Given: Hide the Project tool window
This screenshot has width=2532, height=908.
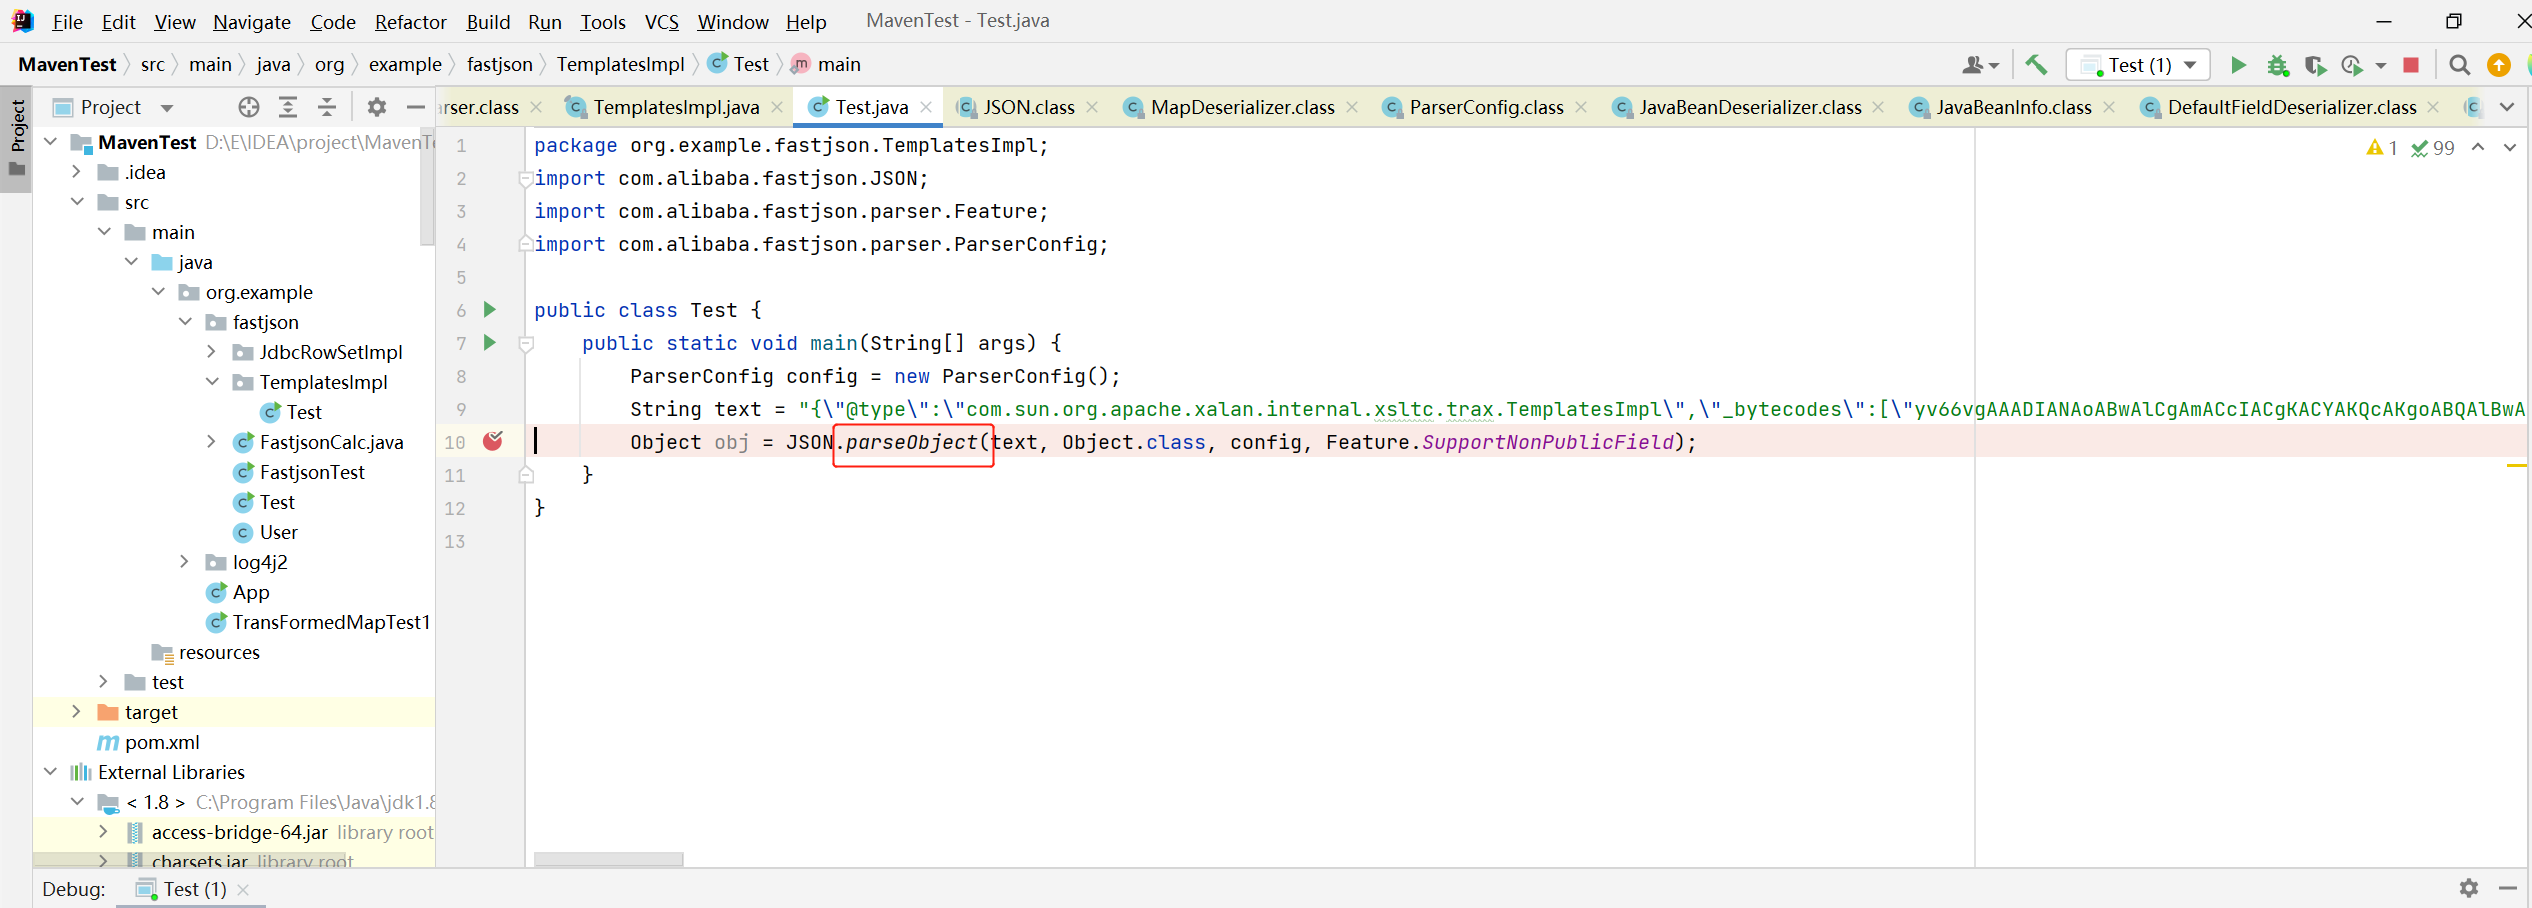Looking at the screenshot, I should [x=416, y=107].
